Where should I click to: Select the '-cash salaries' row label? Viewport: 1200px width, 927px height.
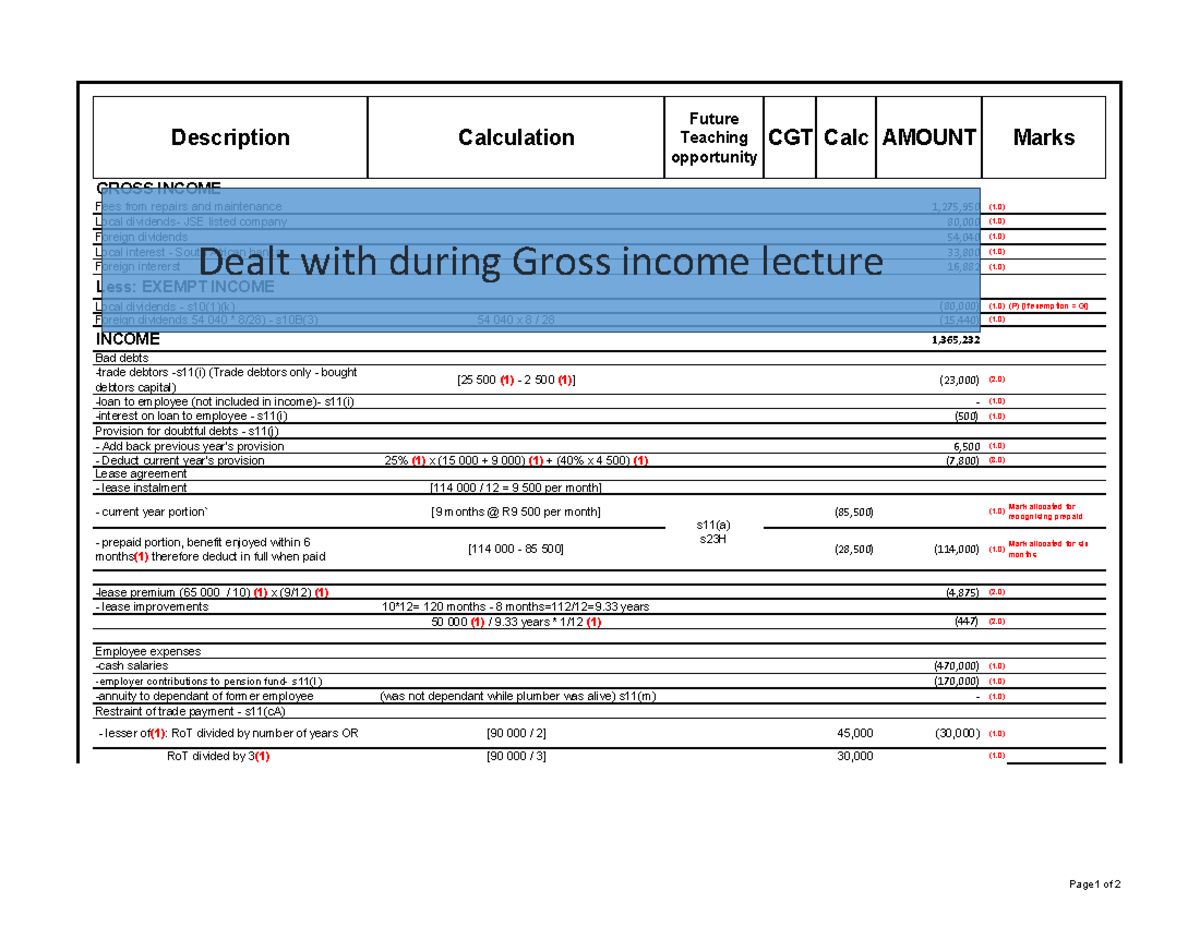coord(132,666)
